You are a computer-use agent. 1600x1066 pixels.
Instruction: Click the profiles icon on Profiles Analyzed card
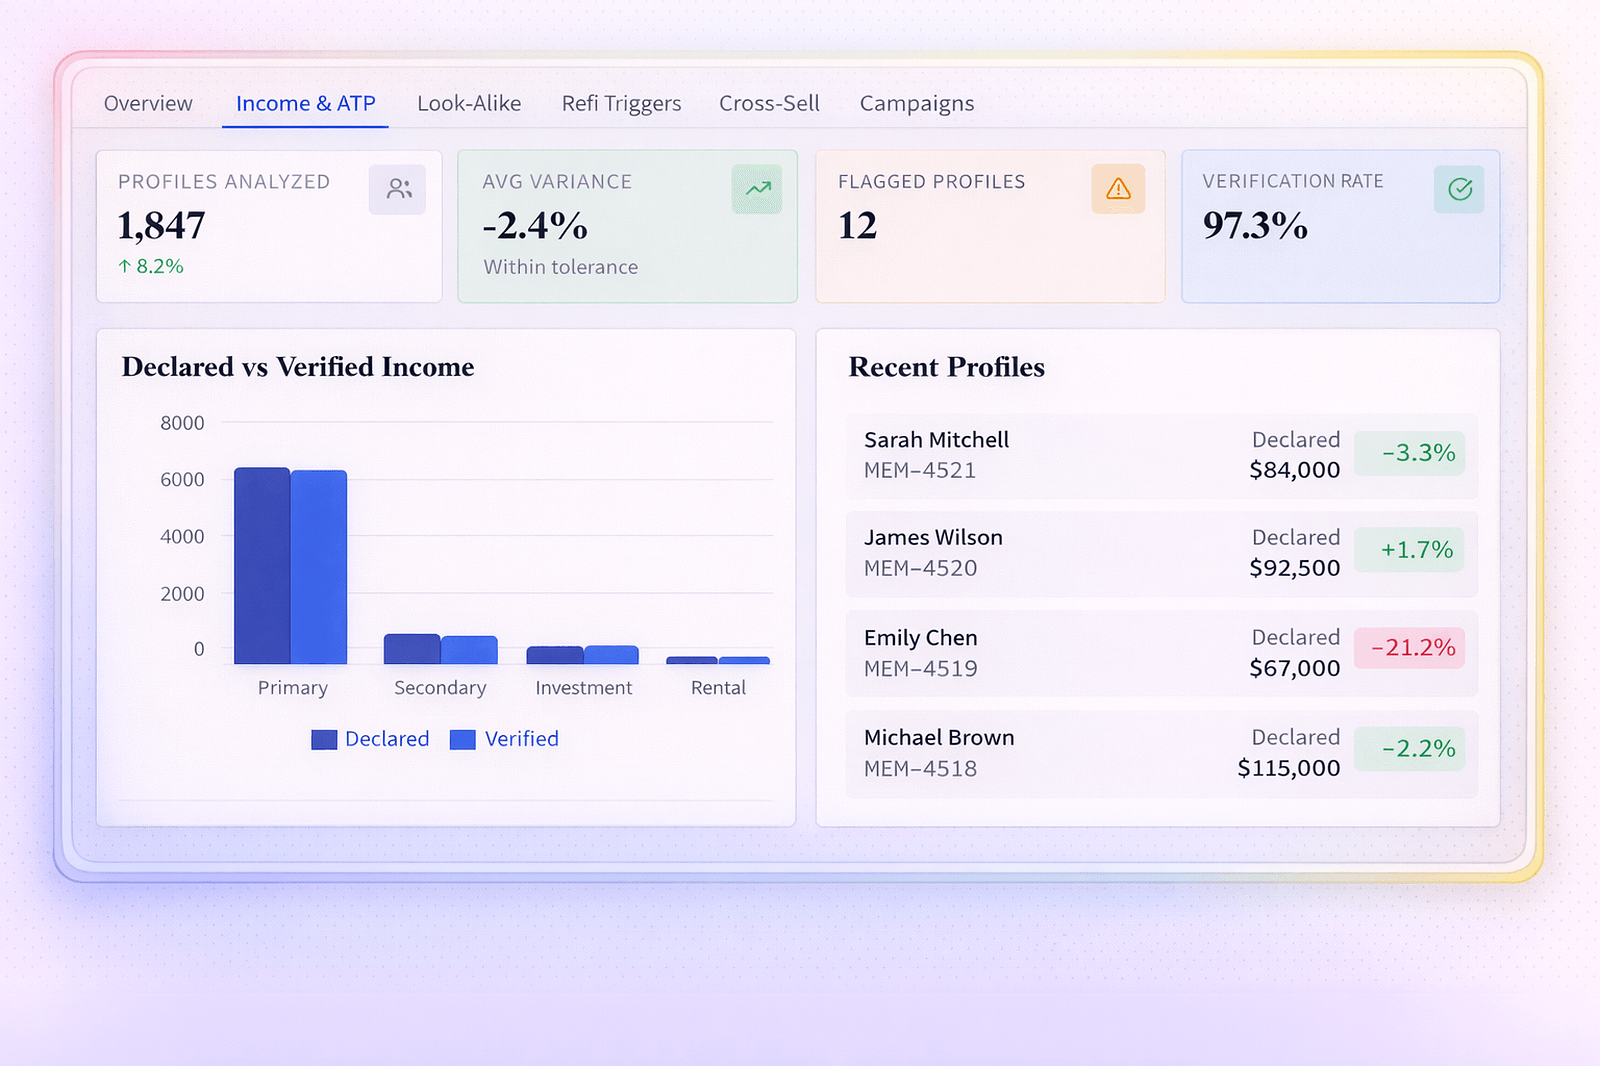point(398,188)
